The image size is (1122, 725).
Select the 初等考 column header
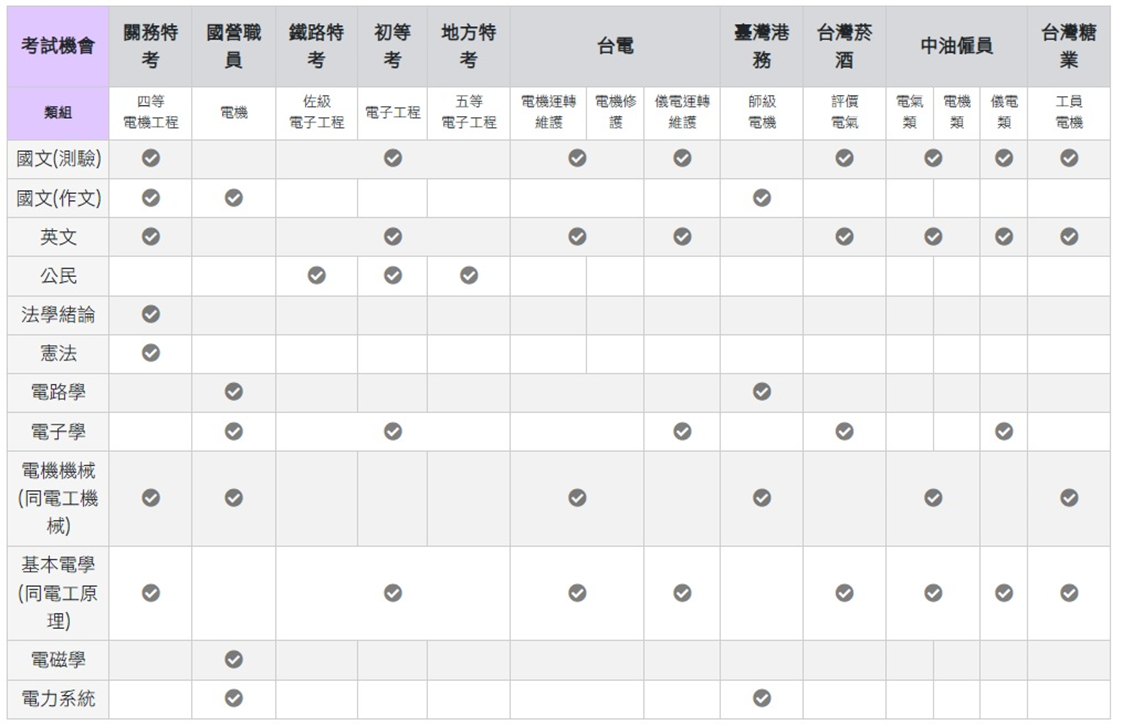393,47
